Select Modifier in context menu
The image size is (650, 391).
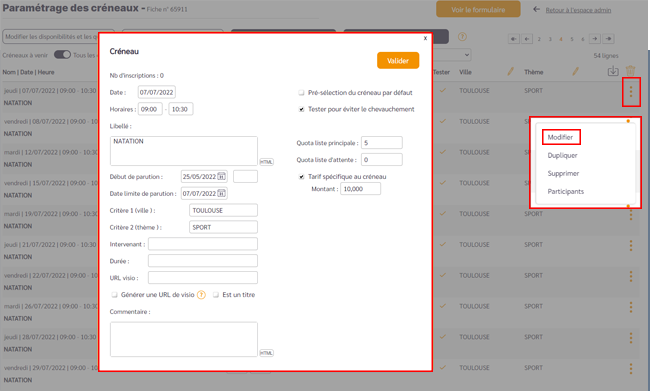click(x=560, y=137)
